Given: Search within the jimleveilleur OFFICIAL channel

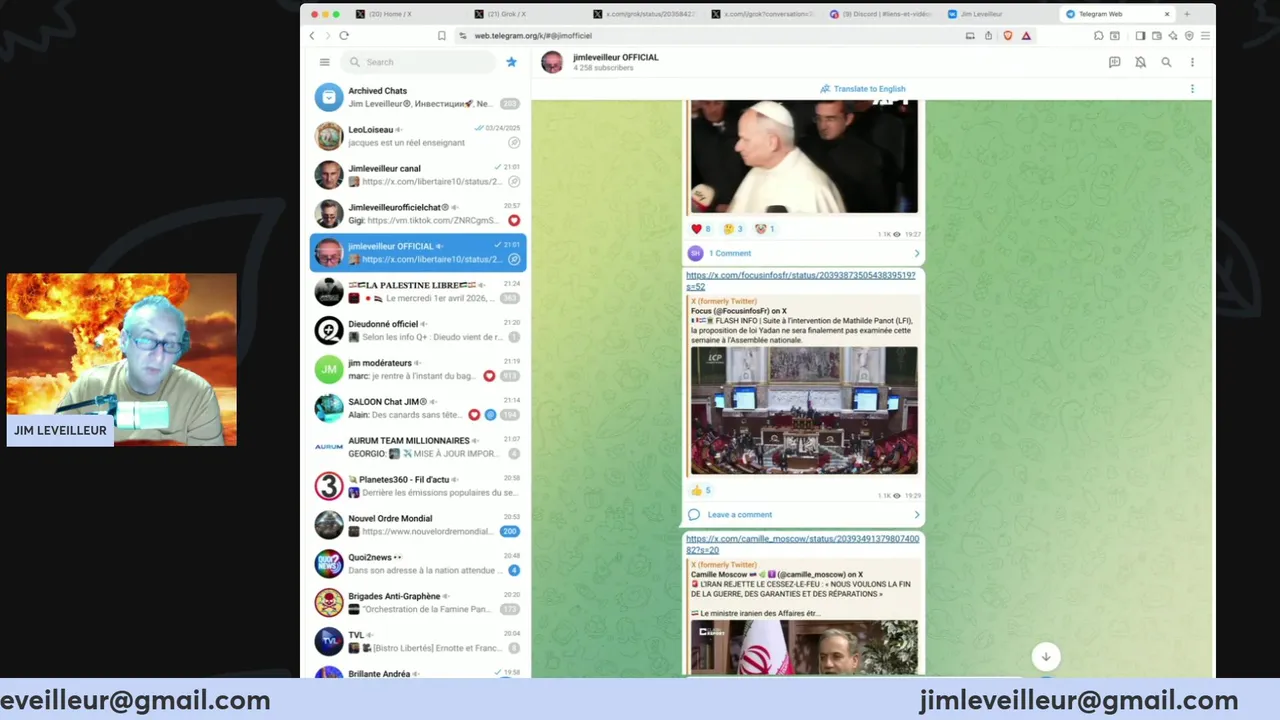Looking at the screenshot, I should pyautogui.click(x=1166, y=62).
